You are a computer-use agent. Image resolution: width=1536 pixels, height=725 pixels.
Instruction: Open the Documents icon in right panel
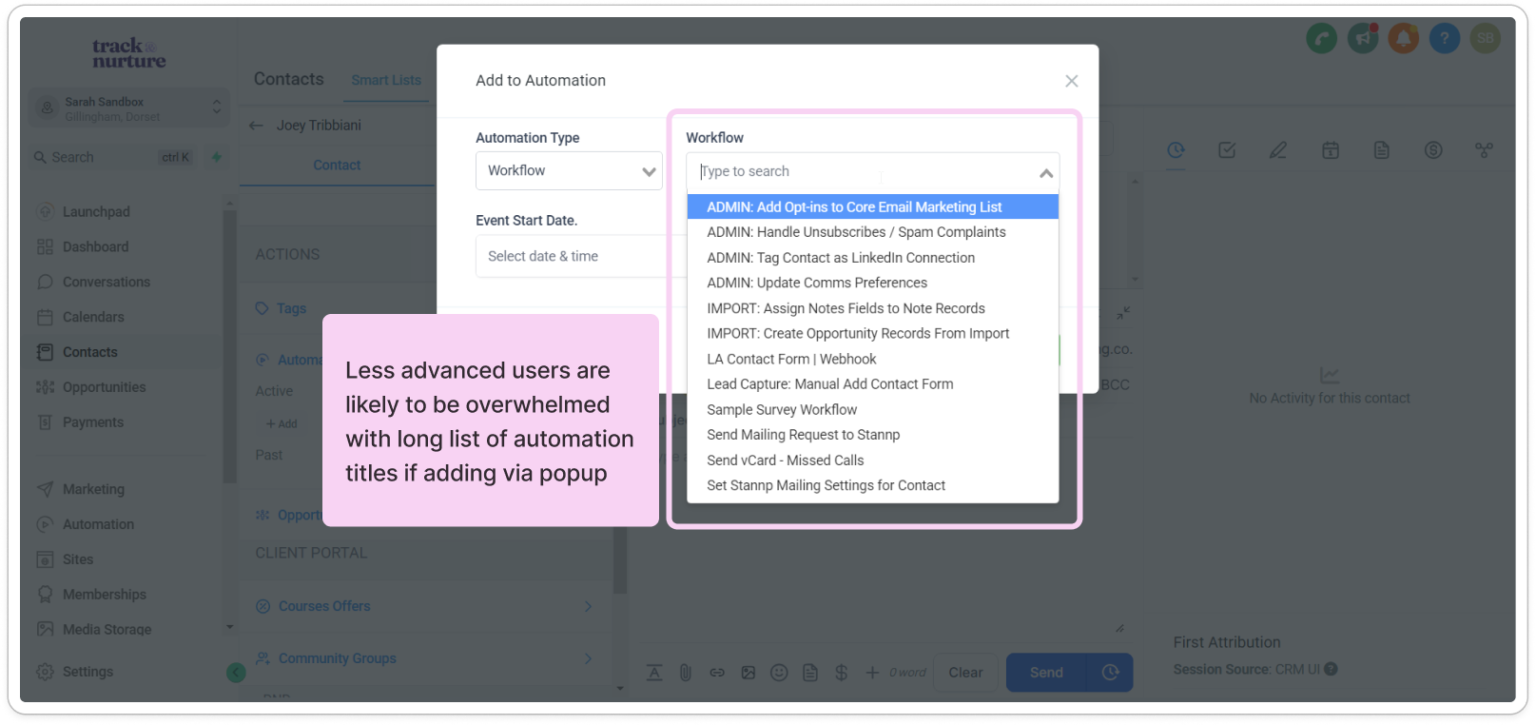[1381, 150]
